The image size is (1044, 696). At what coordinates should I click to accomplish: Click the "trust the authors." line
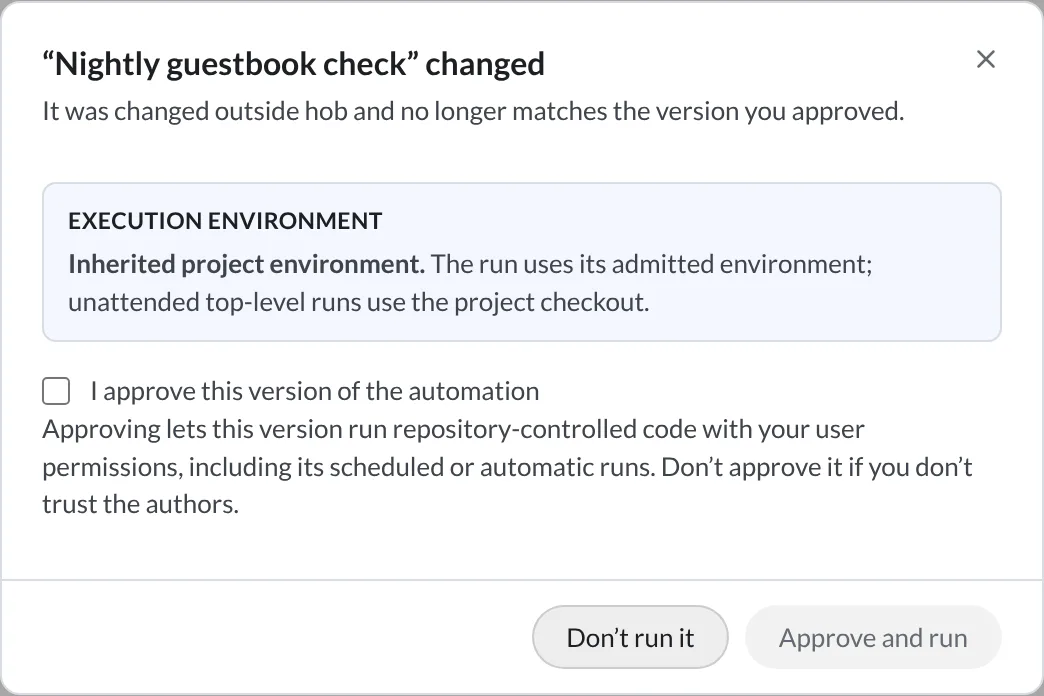tap(140, 504)
